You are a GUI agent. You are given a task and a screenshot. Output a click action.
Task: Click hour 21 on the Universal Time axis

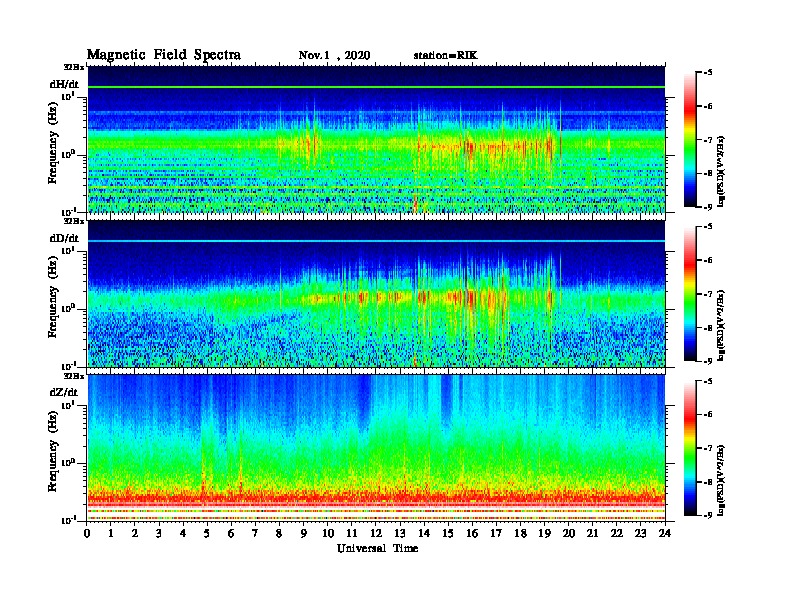[592, 534]
